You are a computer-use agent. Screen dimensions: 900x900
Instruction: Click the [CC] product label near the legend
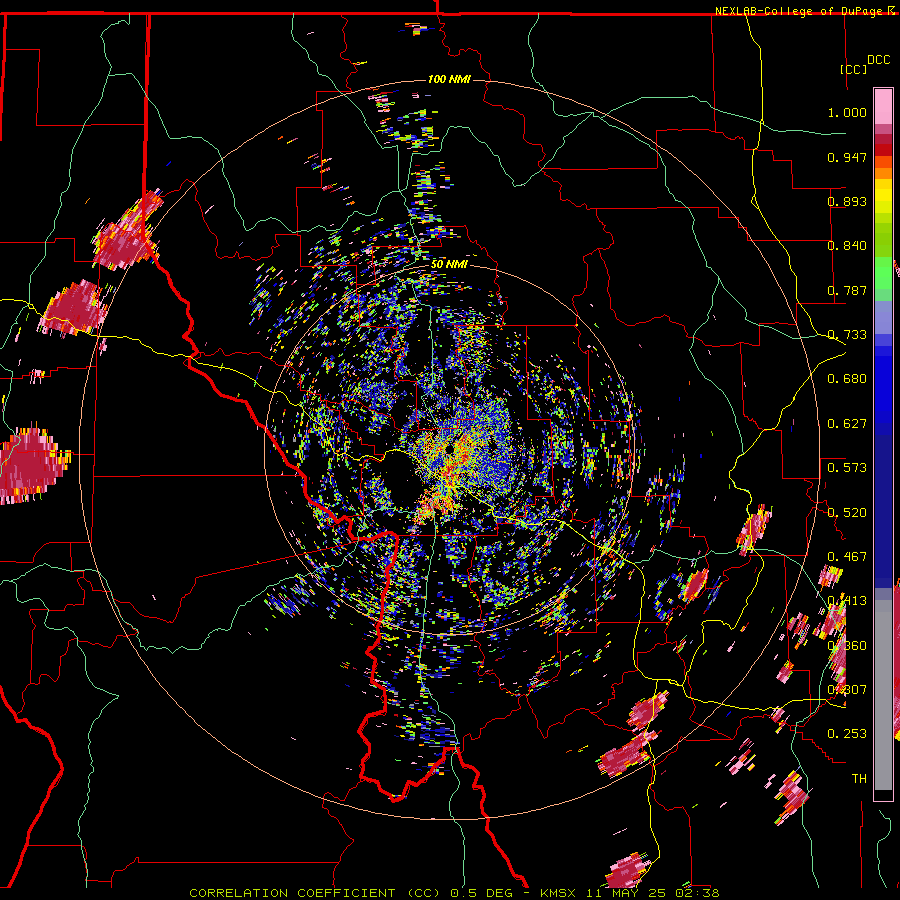[x=853, y=69]
